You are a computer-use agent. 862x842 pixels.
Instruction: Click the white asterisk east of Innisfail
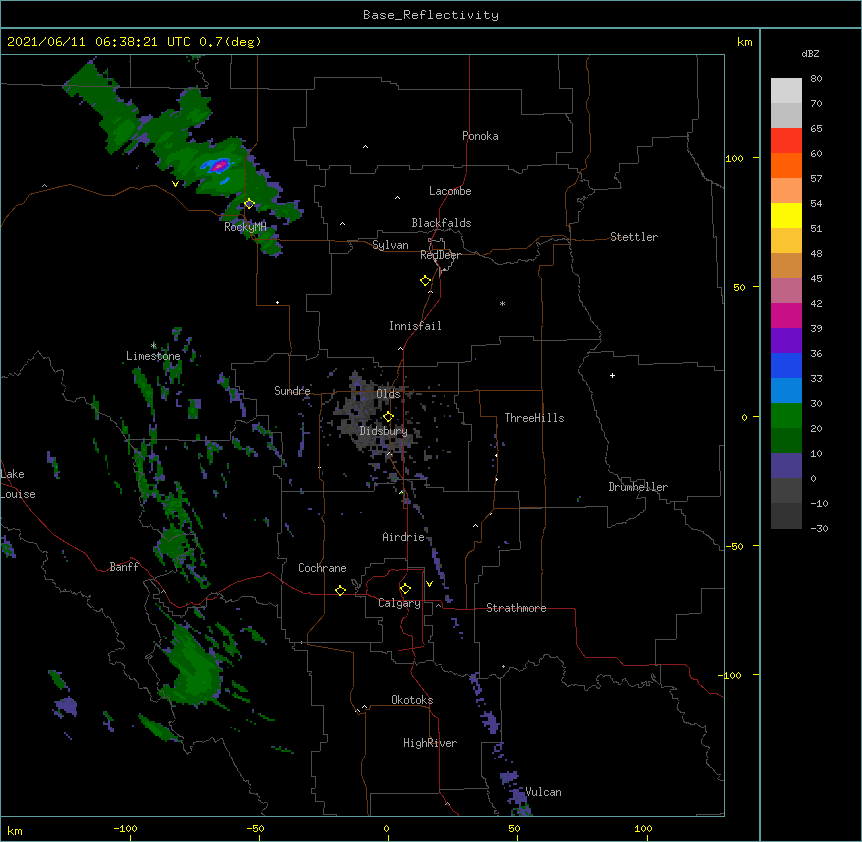[502, 303]
